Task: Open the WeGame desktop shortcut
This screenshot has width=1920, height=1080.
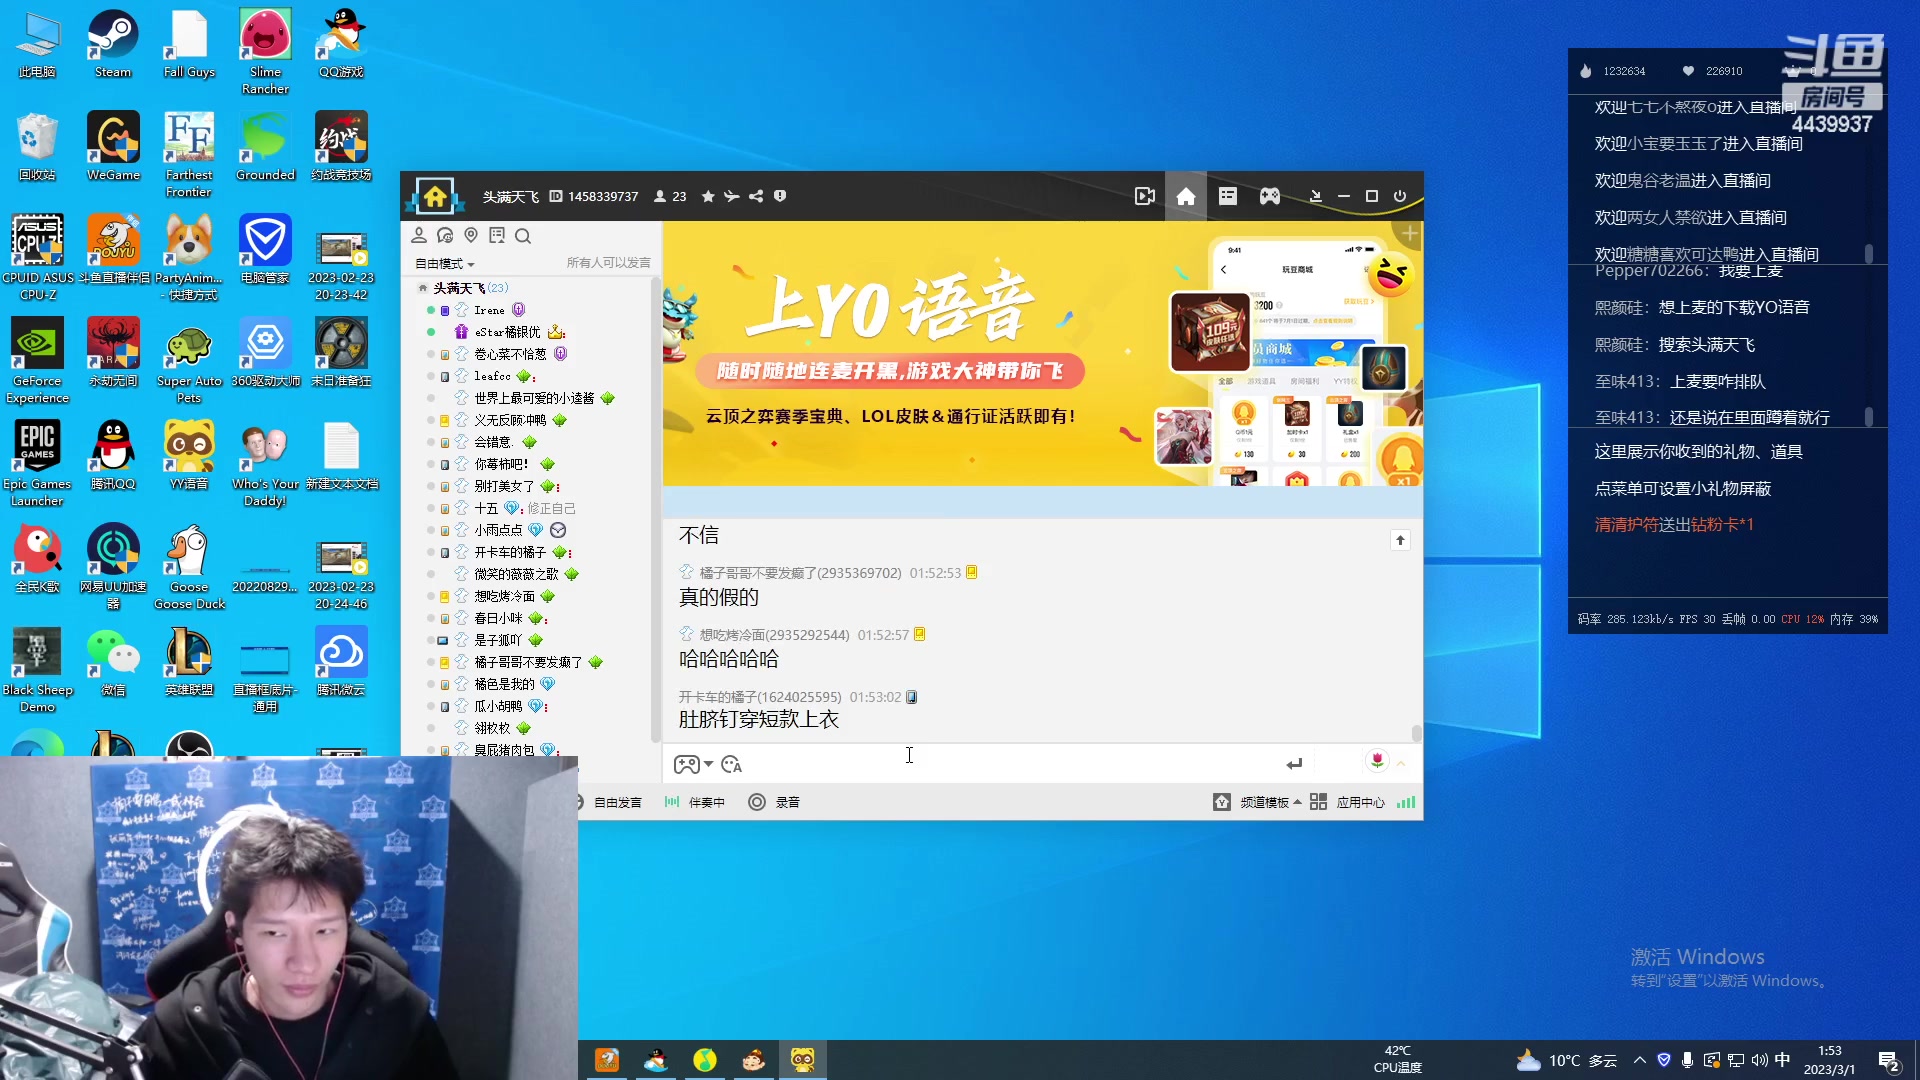Action: pyautogui.click(x=113, y=147)
